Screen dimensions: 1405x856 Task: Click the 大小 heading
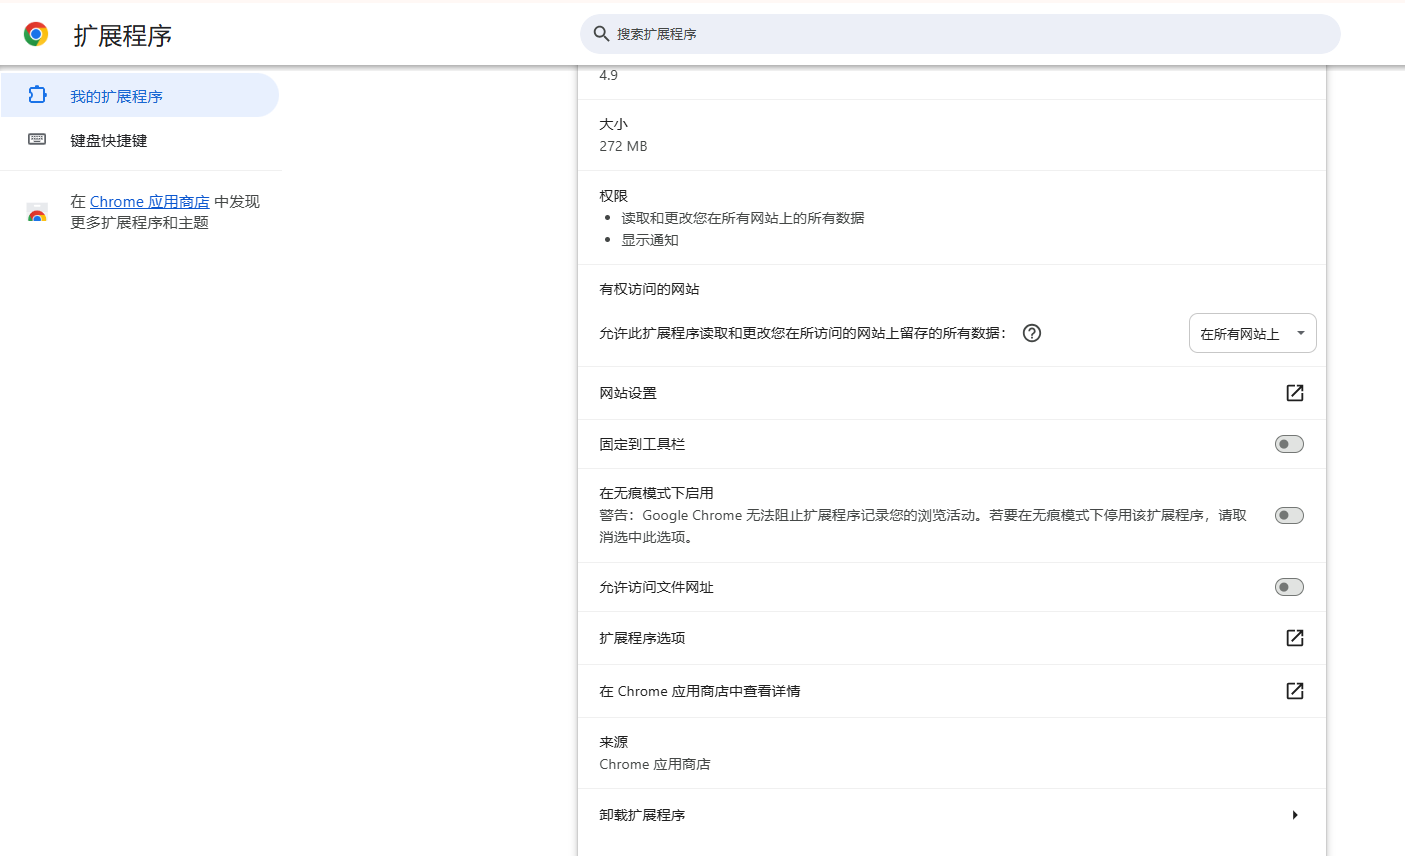point(614,124)
